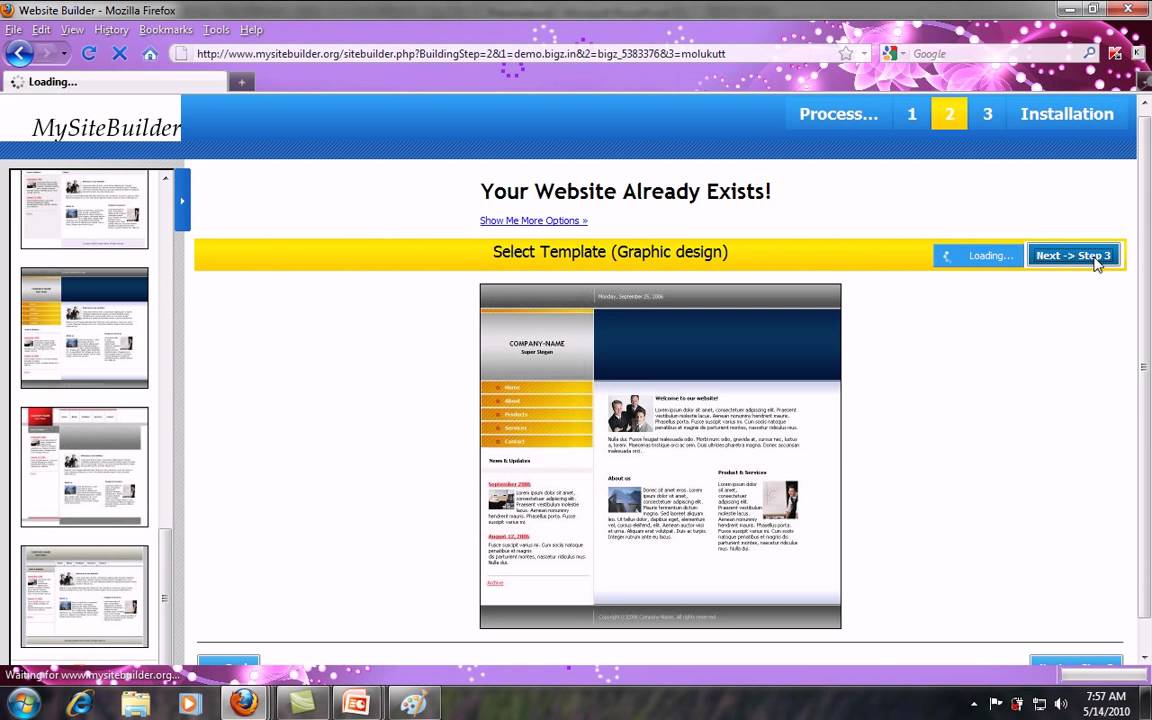Jump to step 3 in header
Viewport: 1152px width, 720px height.
[x=987, y=114]
